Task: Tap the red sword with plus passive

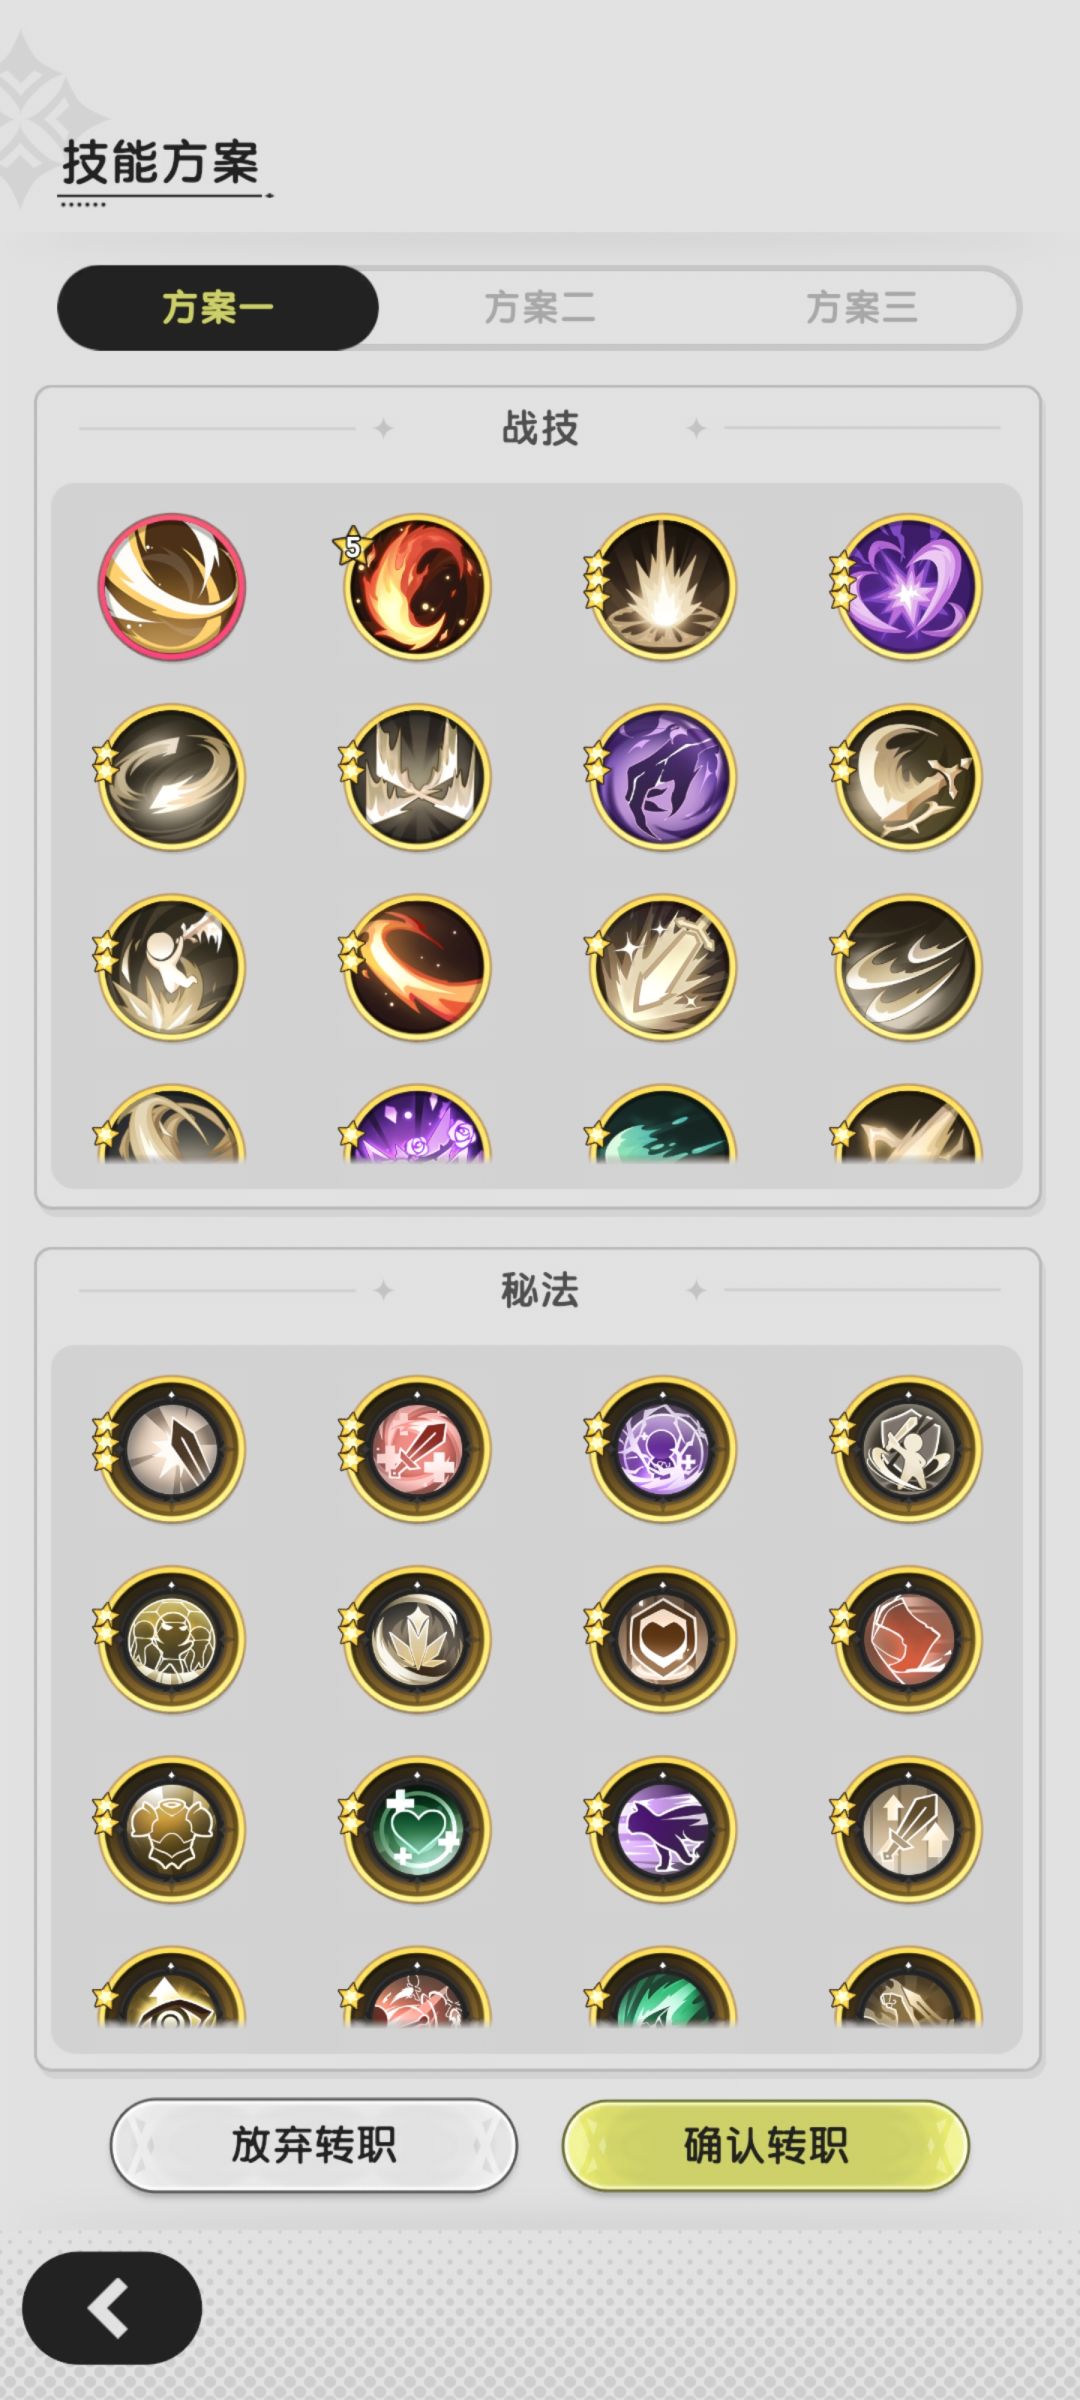Action: pyautogui.click(x=417, y=1449)
